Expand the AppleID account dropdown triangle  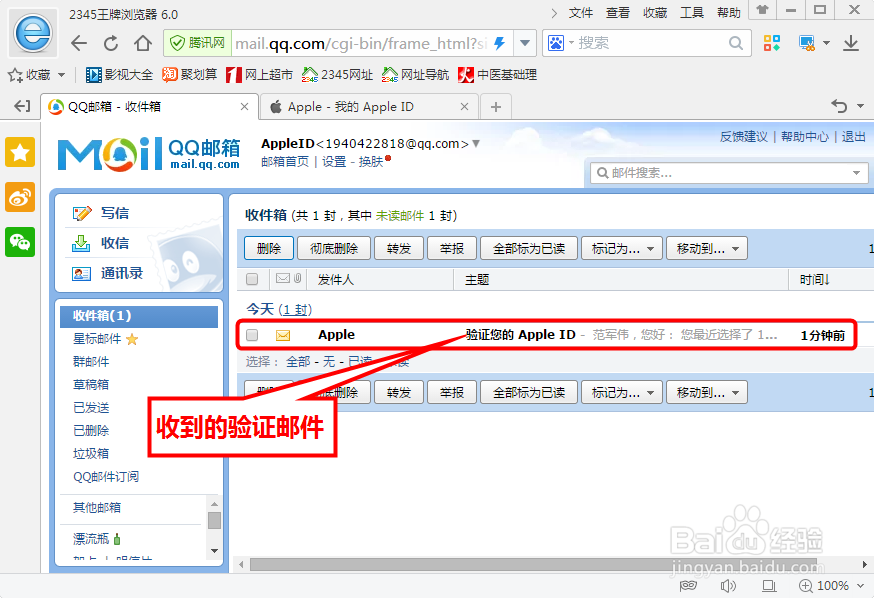tap(475, 144)
